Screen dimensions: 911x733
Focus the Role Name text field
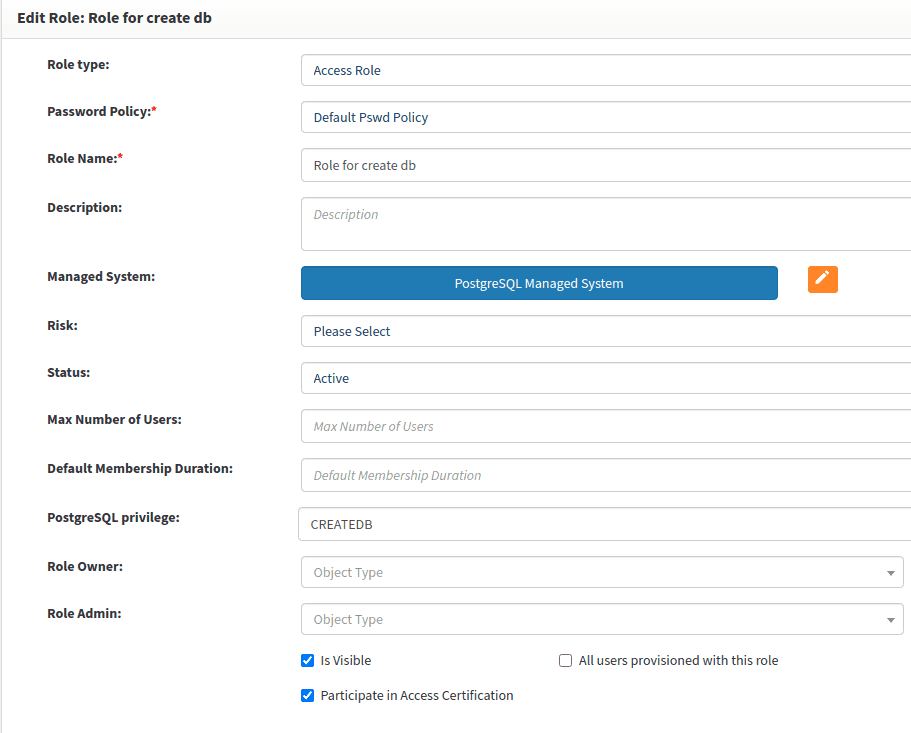[605, 165]
